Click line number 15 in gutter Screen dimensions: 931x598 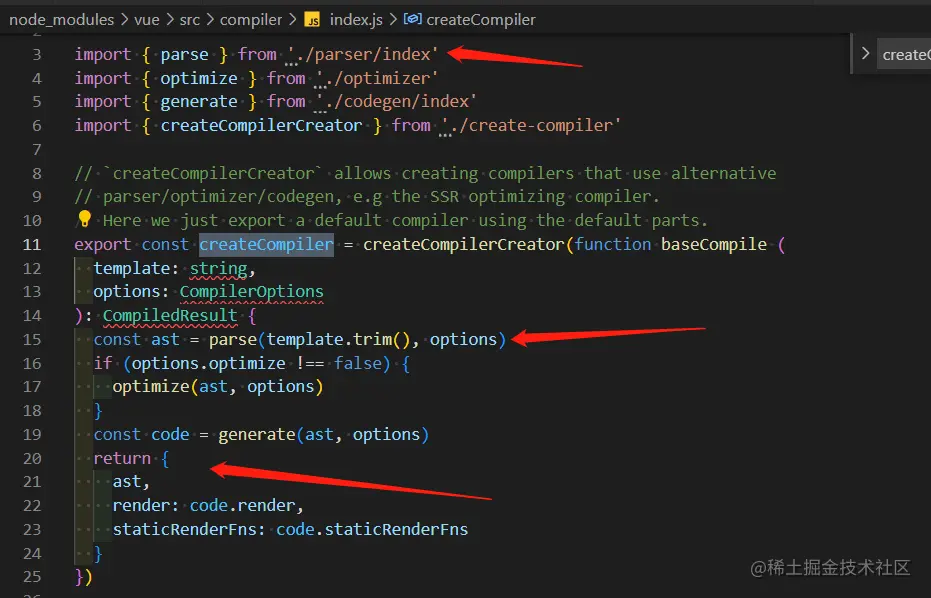pos(32,339)
